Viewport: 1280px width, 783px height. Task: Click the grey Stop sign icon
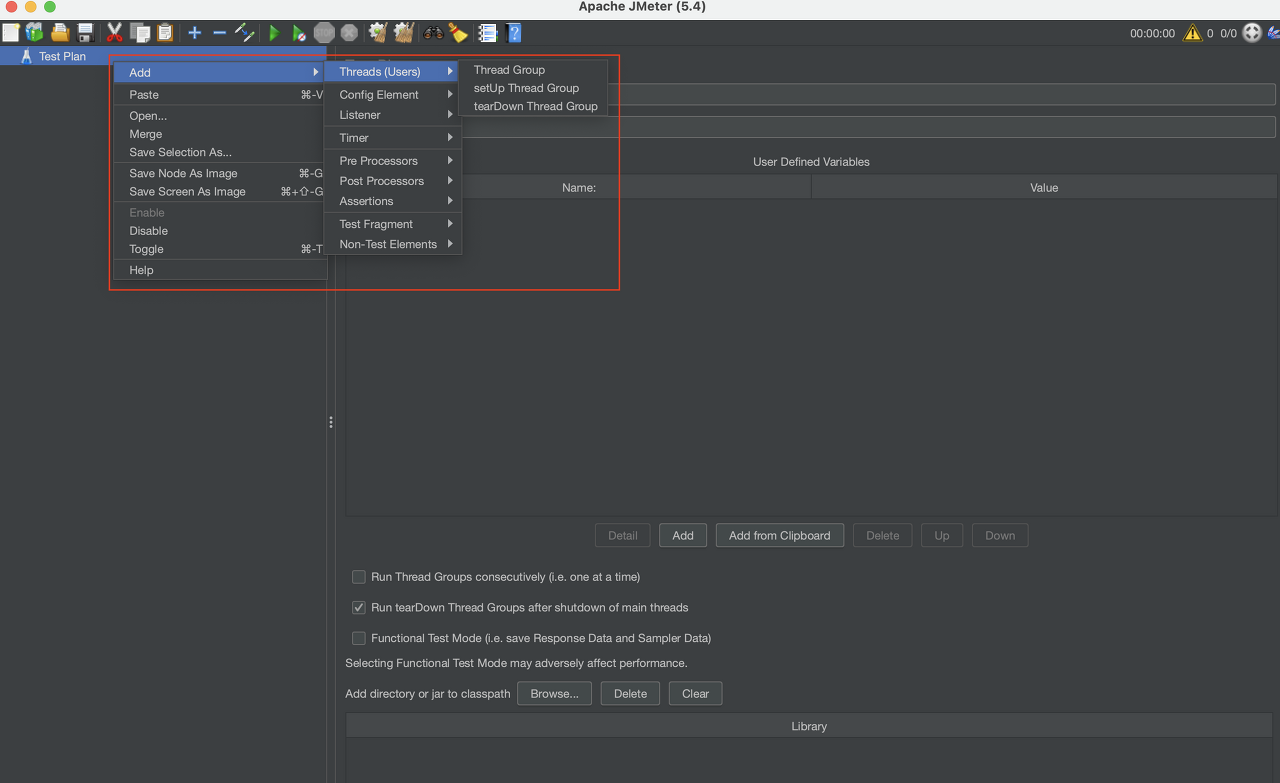tap(324, 33)
